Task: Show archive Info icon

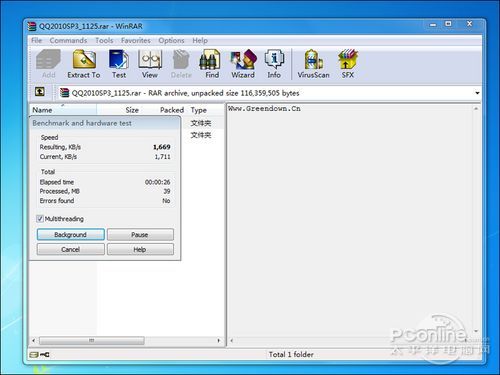Action: (x=274, y=64)
